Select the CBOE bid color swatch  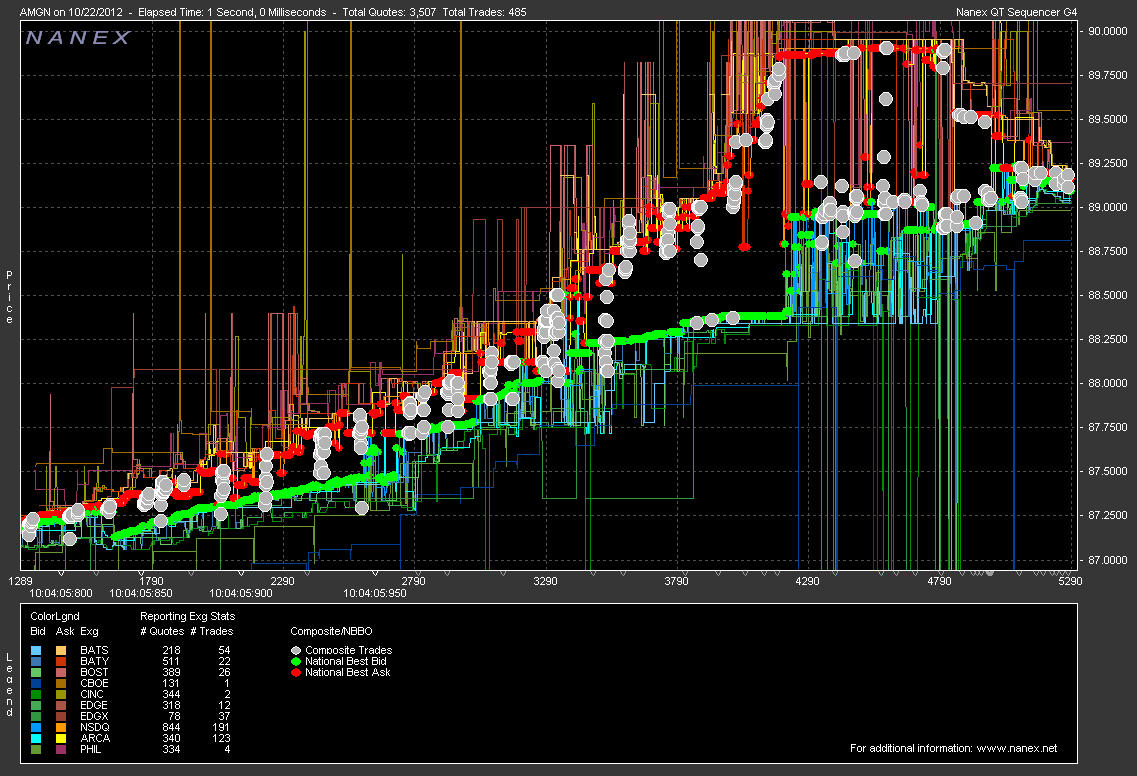point(37,683)
